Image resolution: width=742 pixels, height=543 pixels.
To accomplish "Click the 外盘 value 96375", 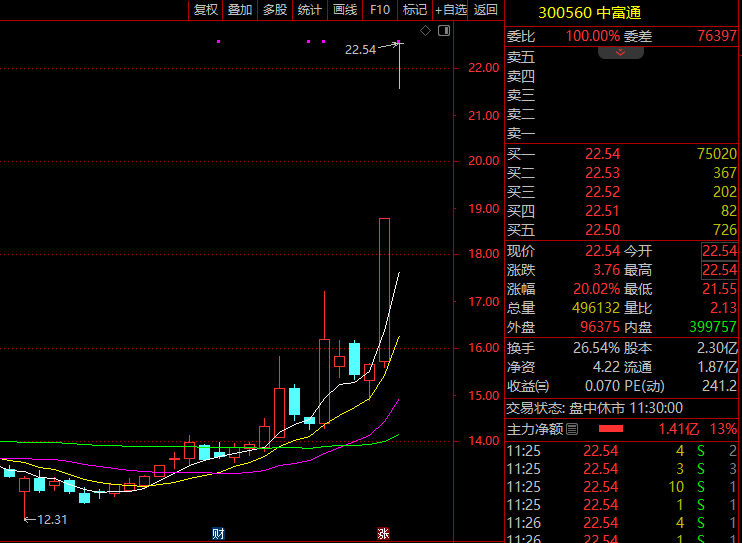I will [600, 327].
